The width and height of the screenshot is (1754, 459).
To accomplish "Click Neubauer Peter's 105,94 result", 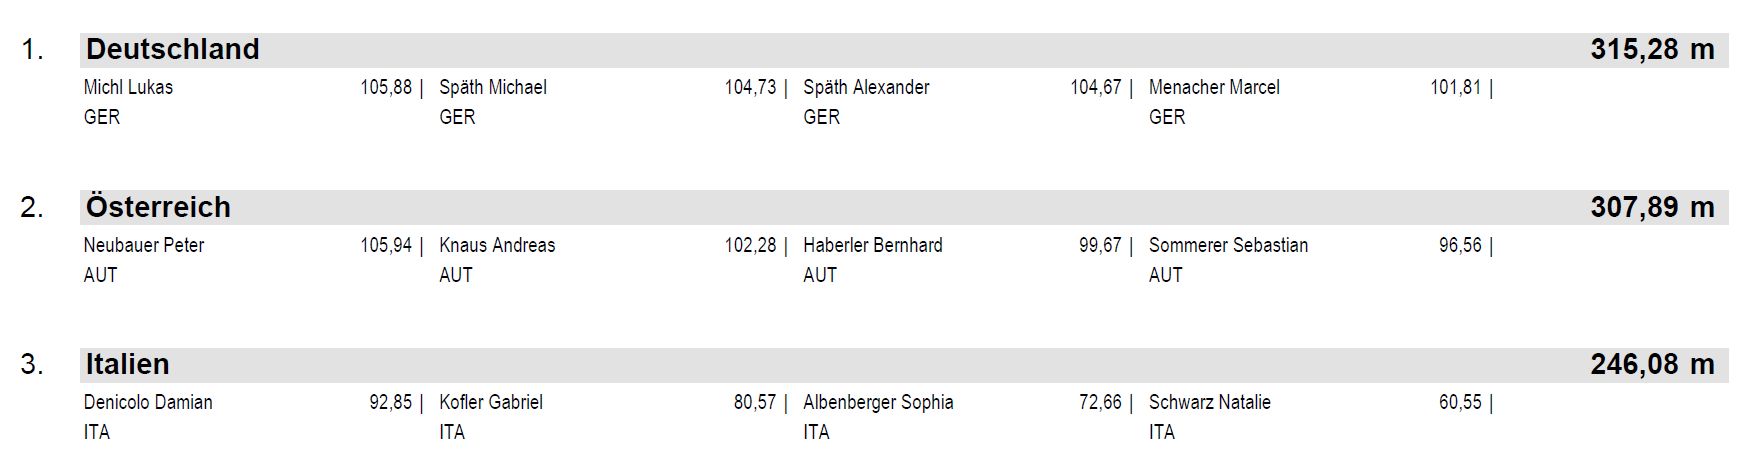I will pyautogui.click(x=386, y=245).
